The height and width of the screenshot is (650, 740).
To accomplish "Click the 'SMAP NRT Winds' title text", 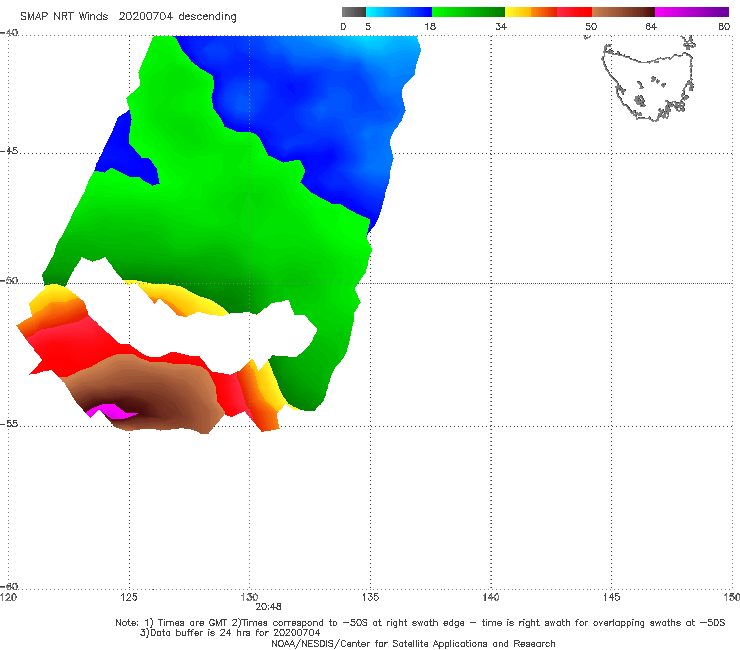I will pos(64,17).
